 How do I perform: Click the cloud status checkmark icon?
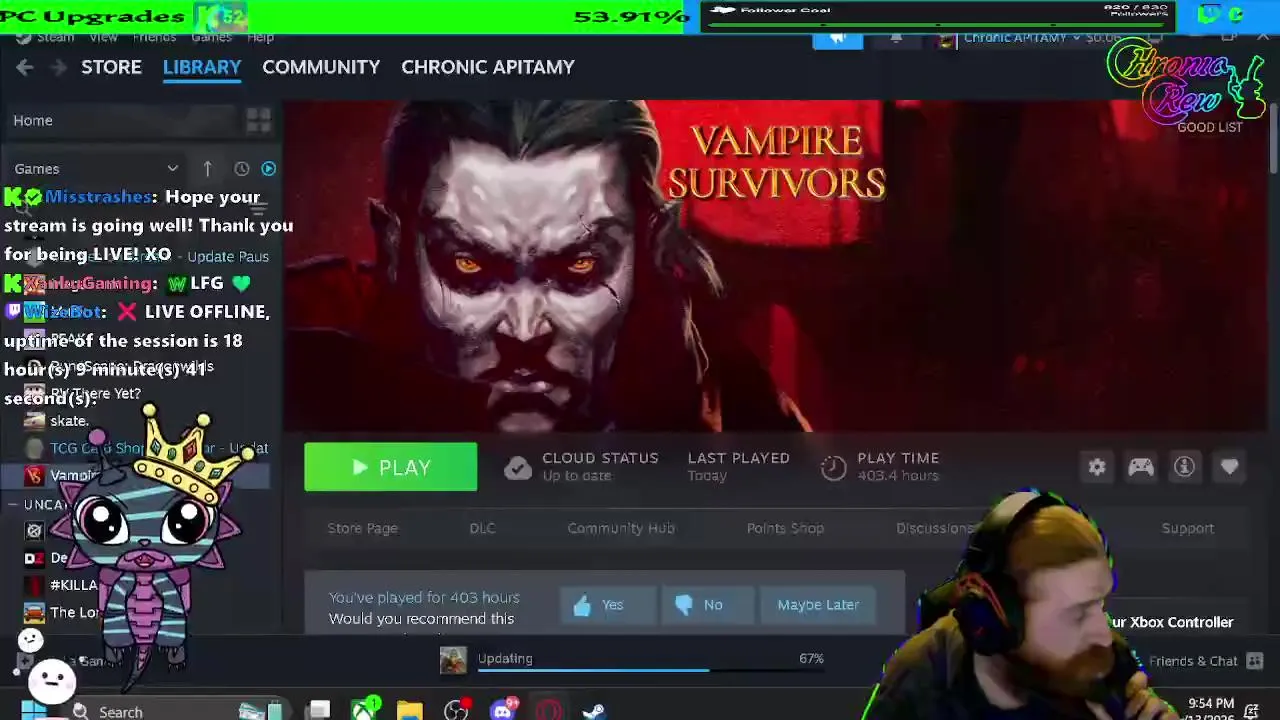click(518, 468)
